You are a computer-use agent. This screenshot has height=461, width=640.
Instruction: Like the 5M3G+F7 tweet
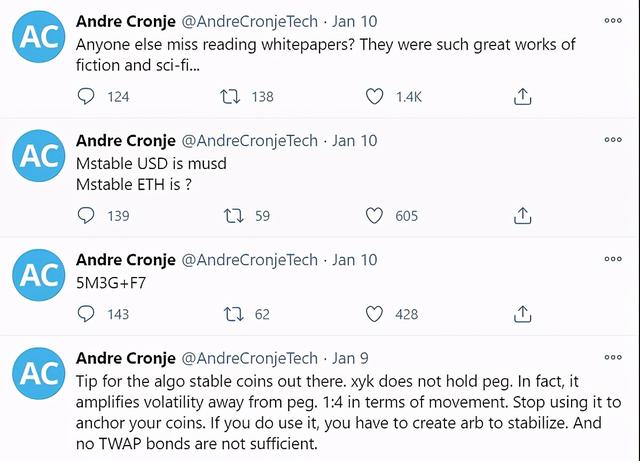(375, 314)
